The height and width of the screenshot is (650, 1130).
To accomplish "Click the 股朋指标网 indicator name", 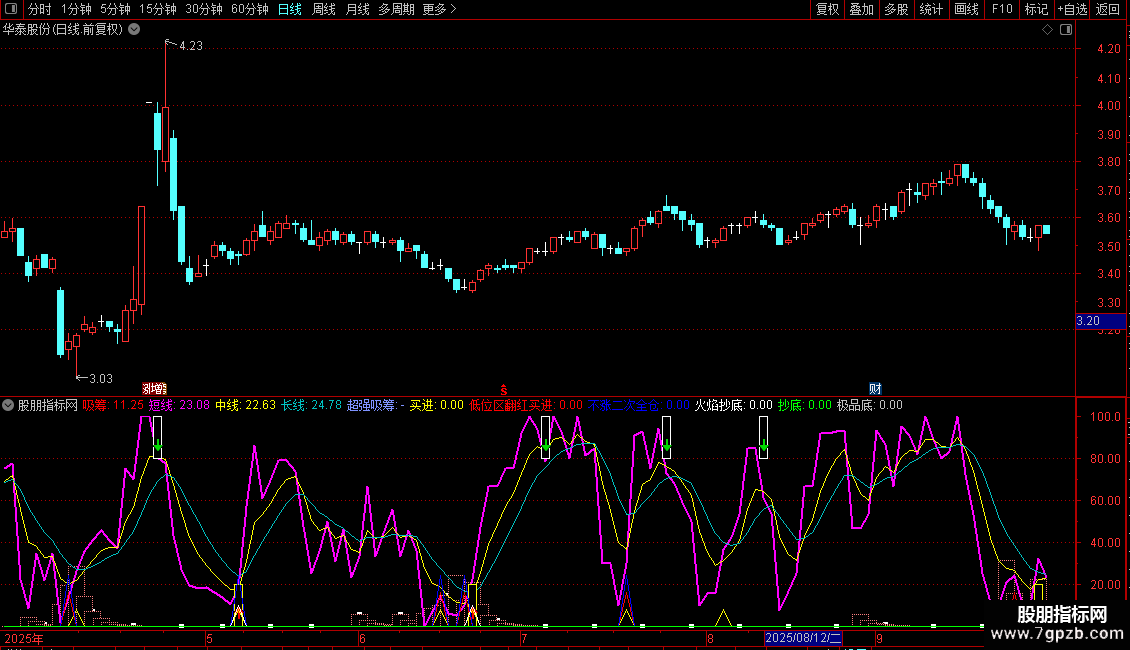I will [48, 405].
